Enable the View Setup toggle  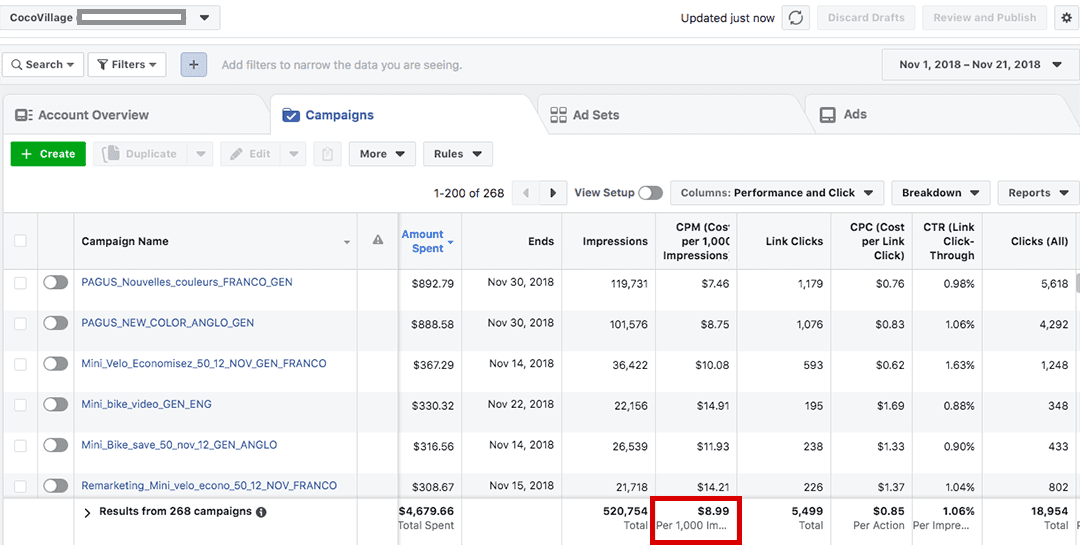(650, 193)
